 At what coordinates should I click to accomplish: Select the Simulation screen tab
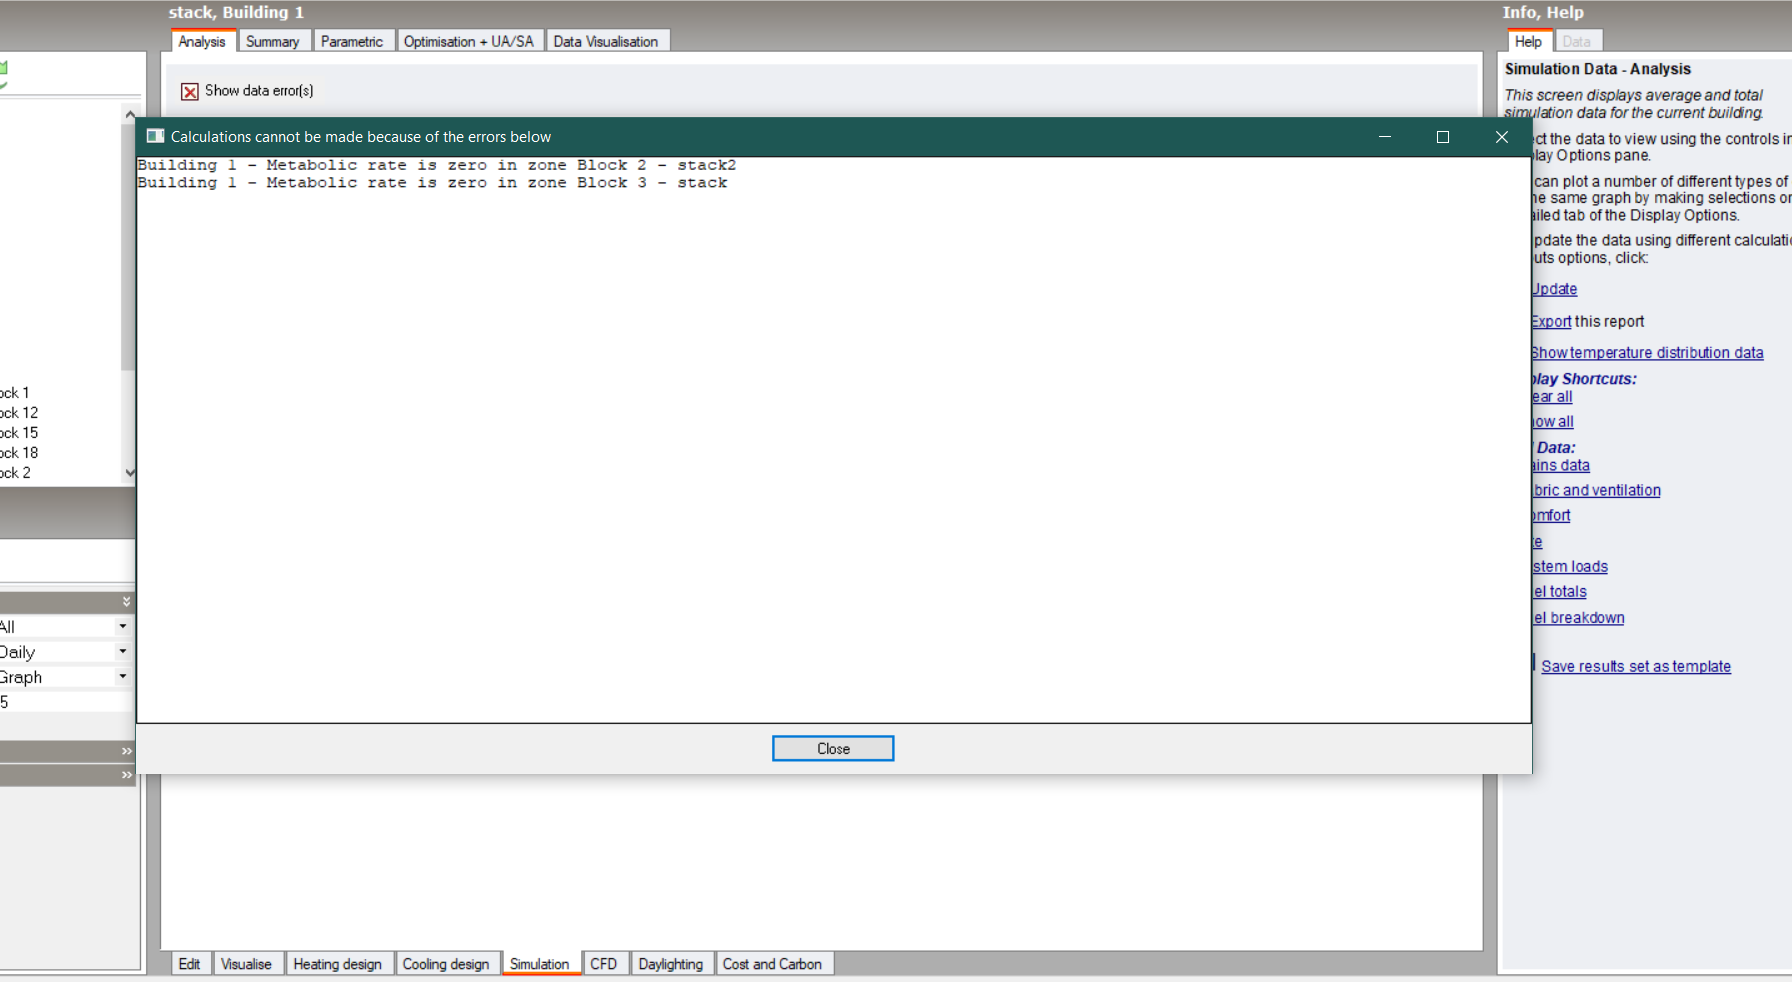click(540, 964)
